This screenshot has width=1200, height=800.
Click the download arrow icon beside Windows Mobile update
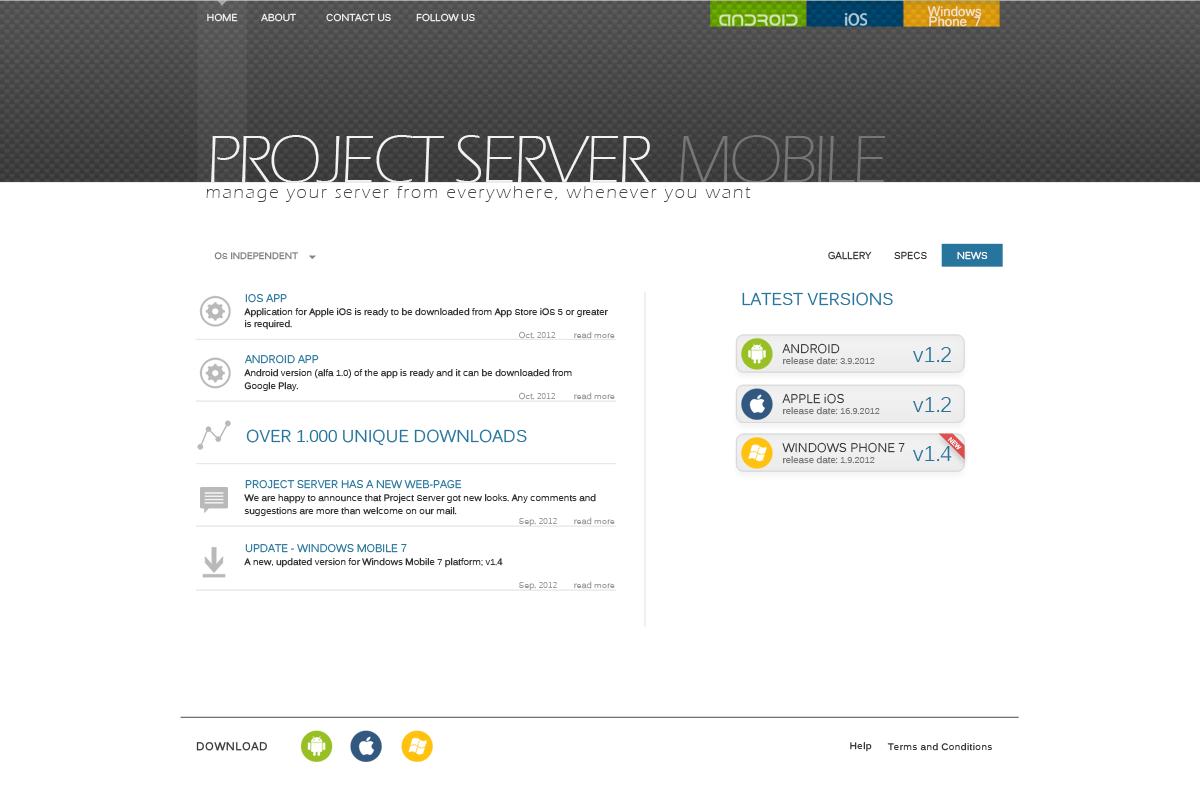(x=214, y=562)
